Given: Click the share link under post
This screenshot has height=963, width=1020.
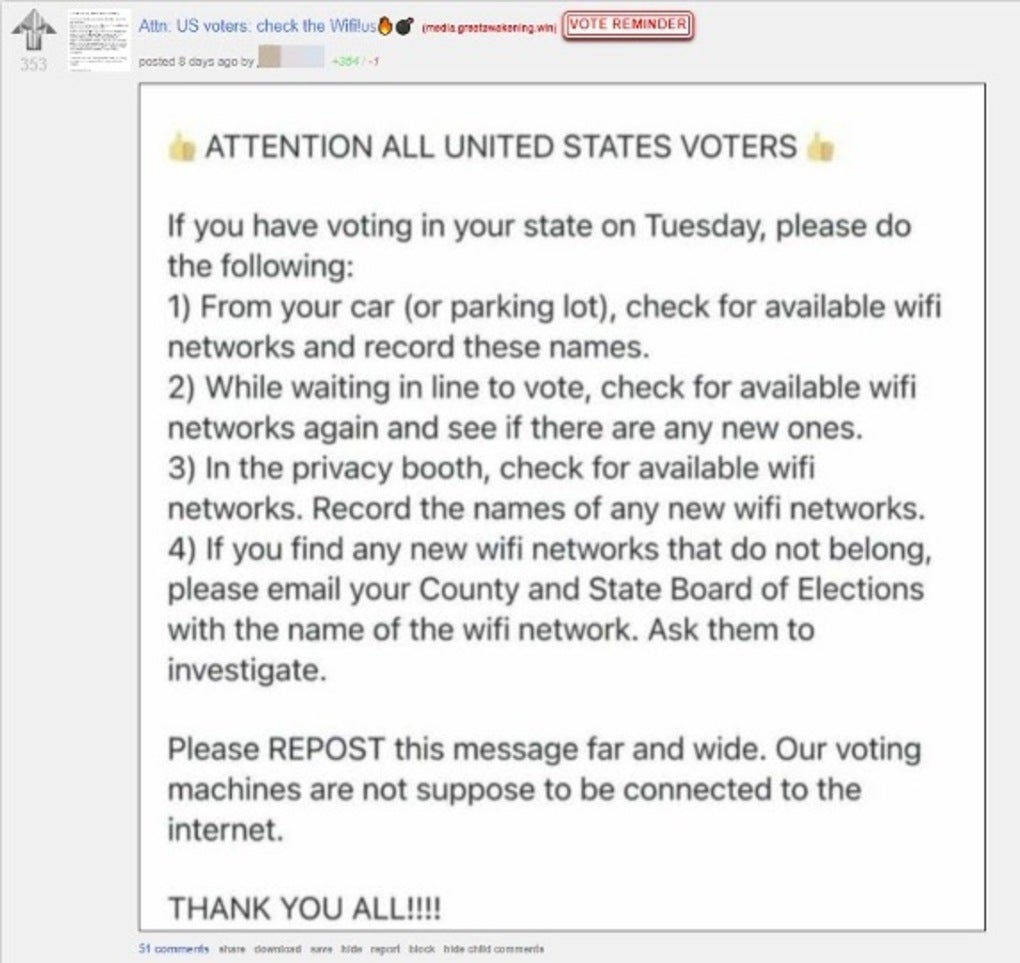Looking at the screenshot, I should pos(232,949).
